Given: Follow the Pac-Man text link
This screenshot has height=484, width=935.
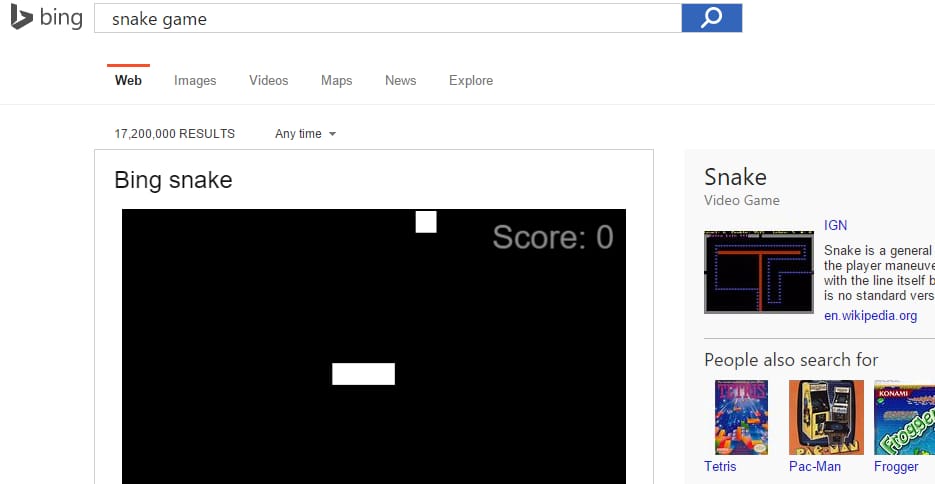Looking at the screenshot, I should (x=815, y=466).
